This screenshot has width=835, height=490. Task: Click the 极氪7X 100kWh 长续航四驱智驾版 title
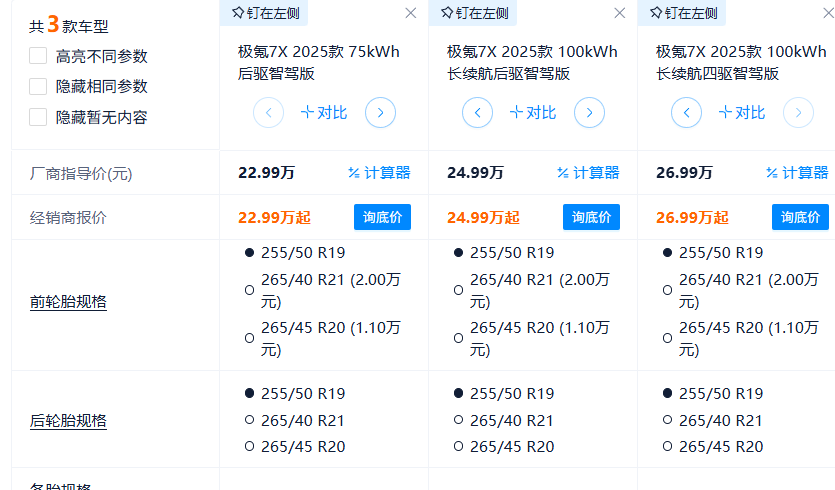click(741, 62)
